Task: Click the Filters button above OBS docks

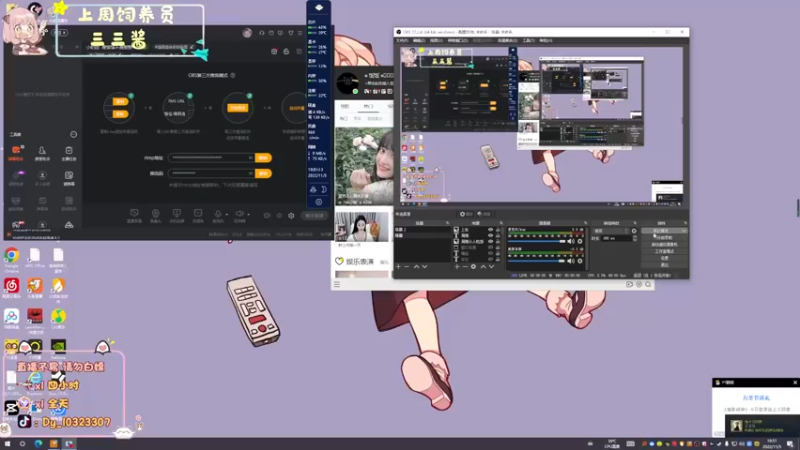Action: (484, 214)
